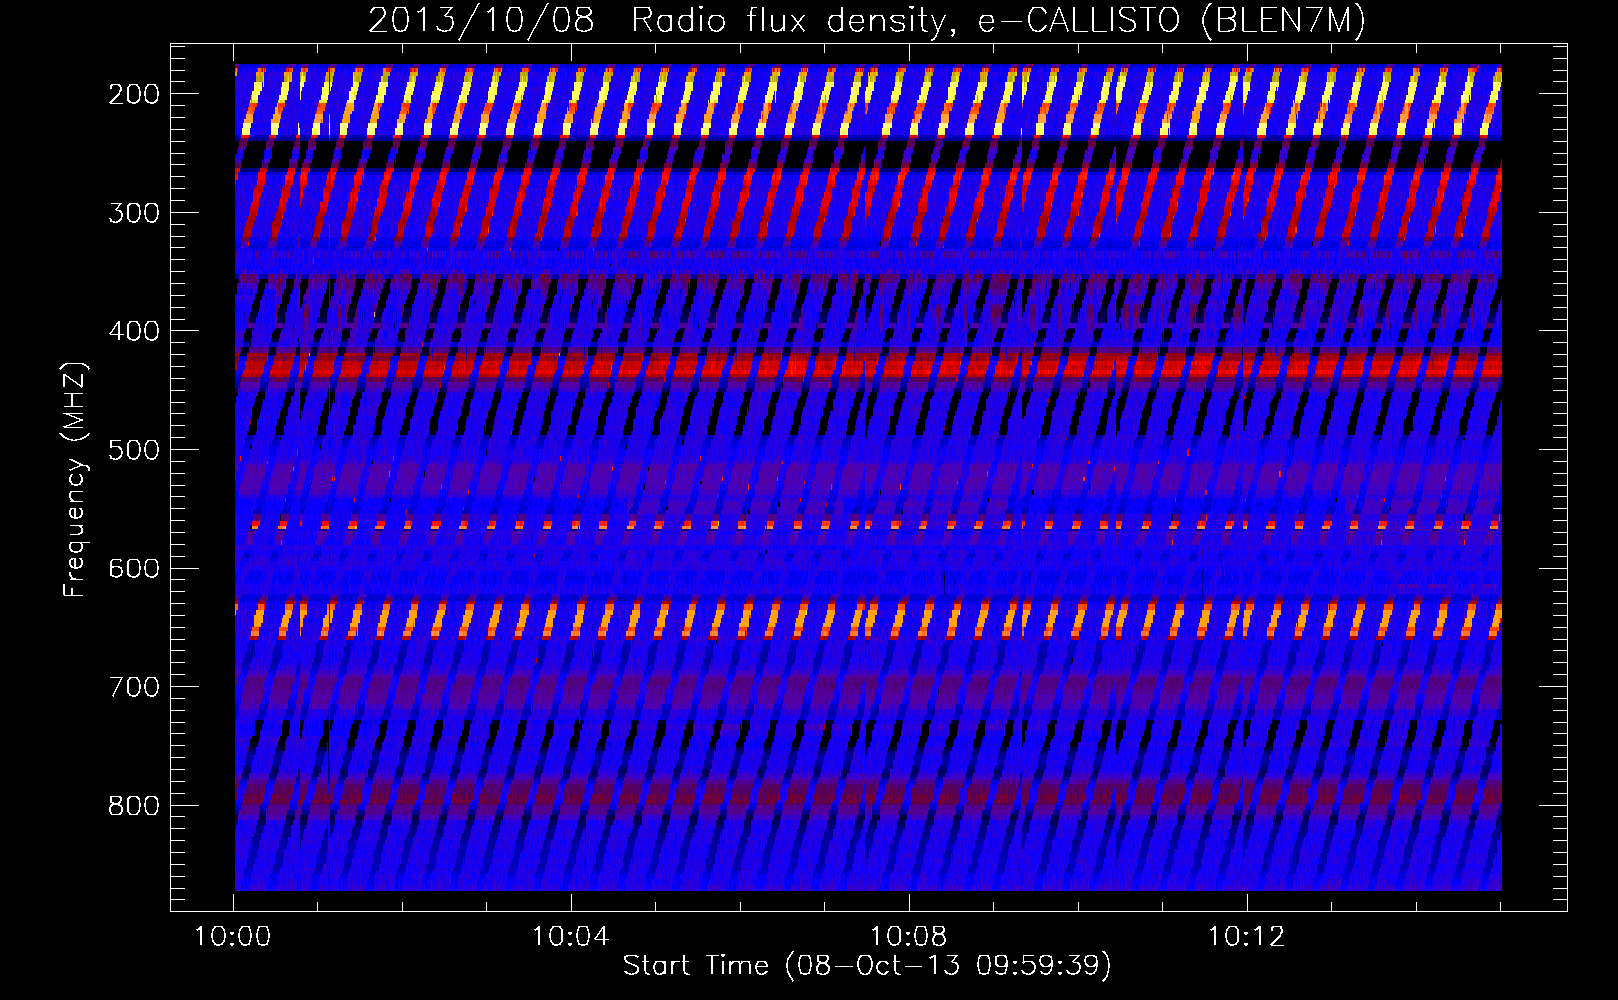
Task: Click the 10:00 time tick label
Action: coord(233,936)
